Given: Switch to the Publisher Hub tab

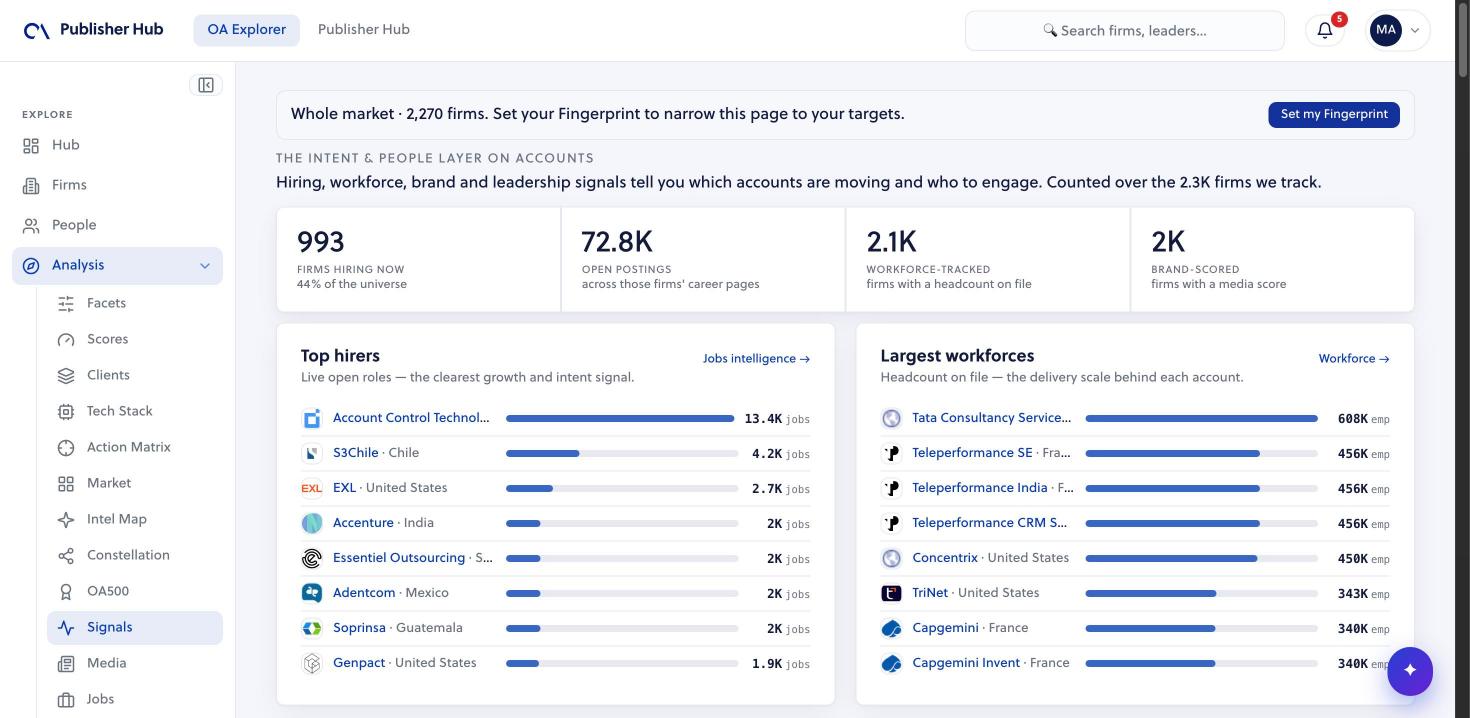Looking at the screenshot, I should tap(364, 30).
